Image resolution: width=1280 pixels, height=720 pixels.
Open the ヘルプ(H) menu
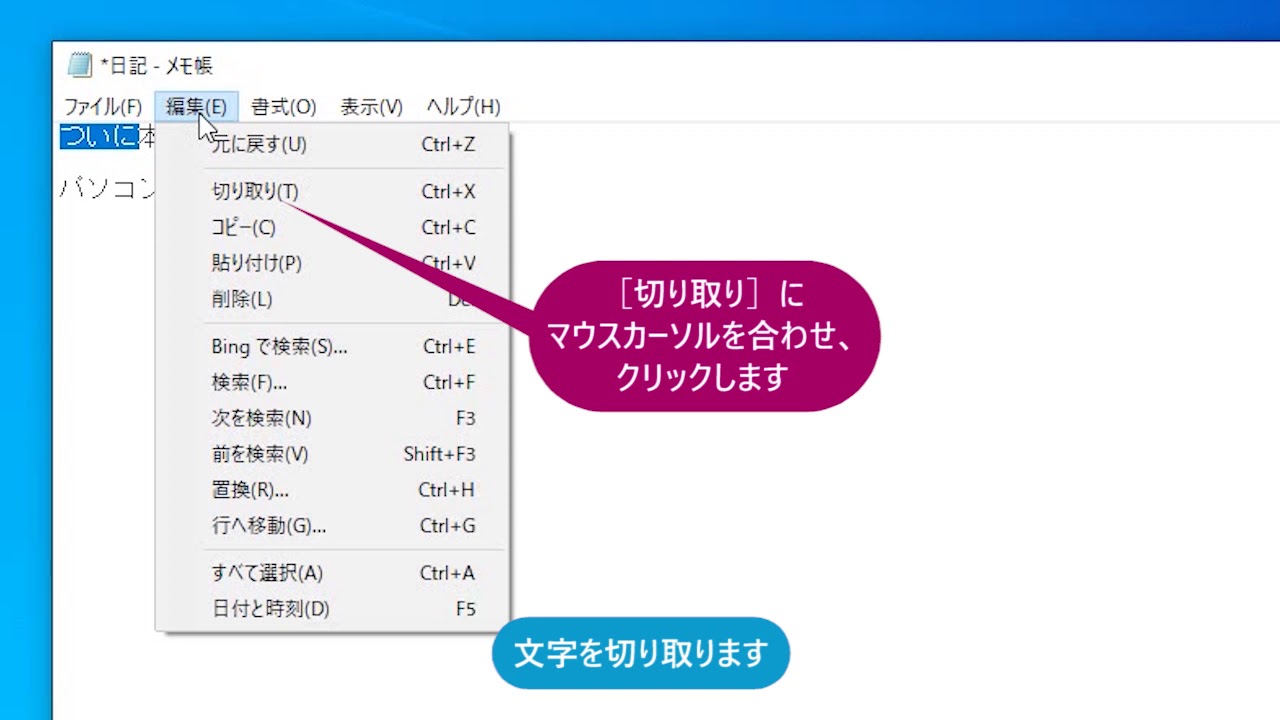pyautogui.click(x=463, y=107)
